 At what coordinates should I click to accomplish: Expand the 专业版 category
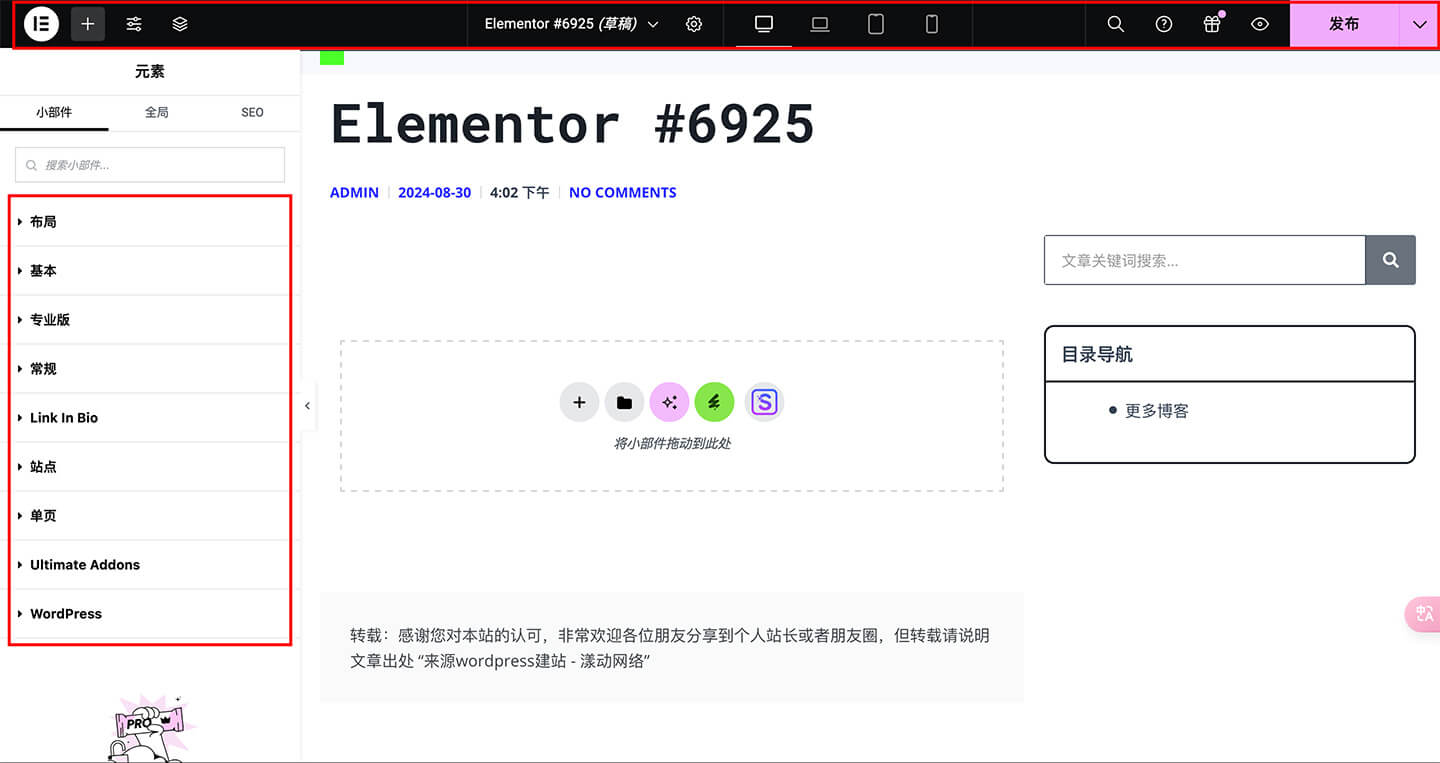point(150,320)
